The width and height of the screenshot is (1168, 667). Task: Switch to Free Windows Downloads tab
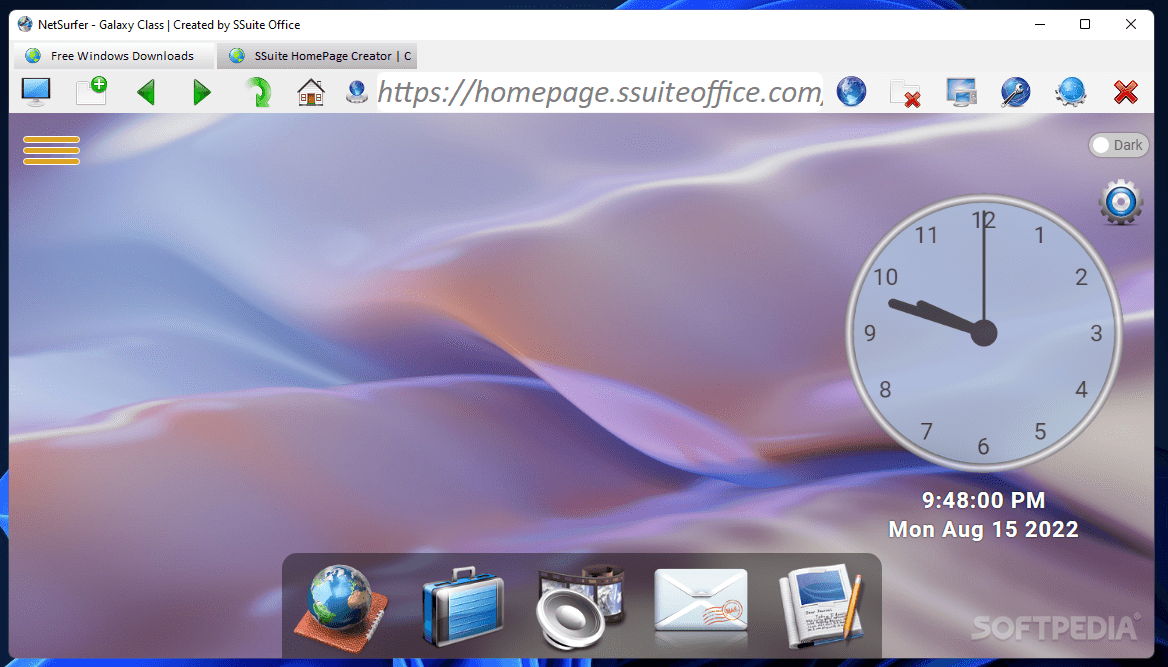click(113, 56)
